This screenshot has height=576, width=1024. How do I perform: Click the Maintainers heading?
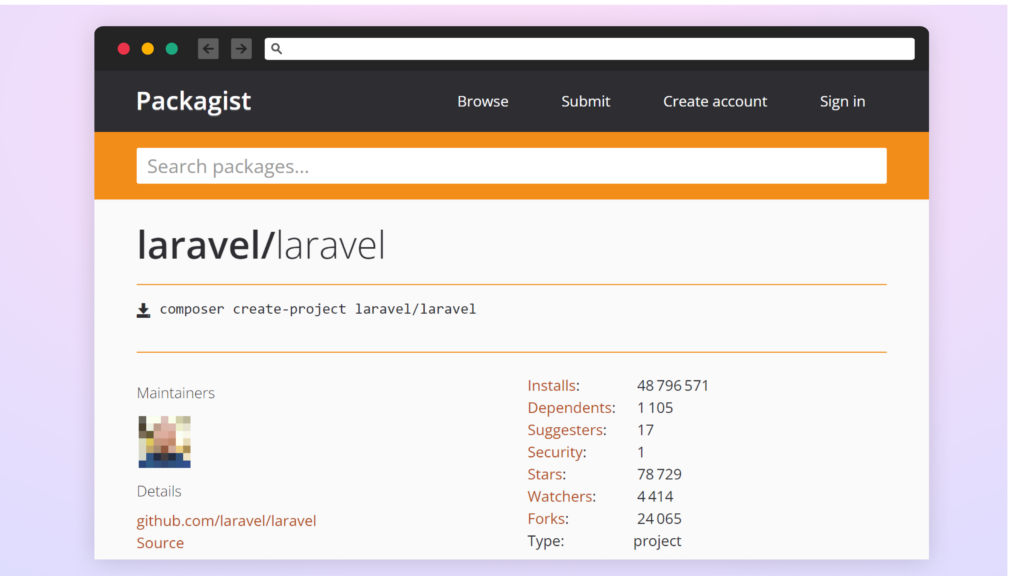176,392
